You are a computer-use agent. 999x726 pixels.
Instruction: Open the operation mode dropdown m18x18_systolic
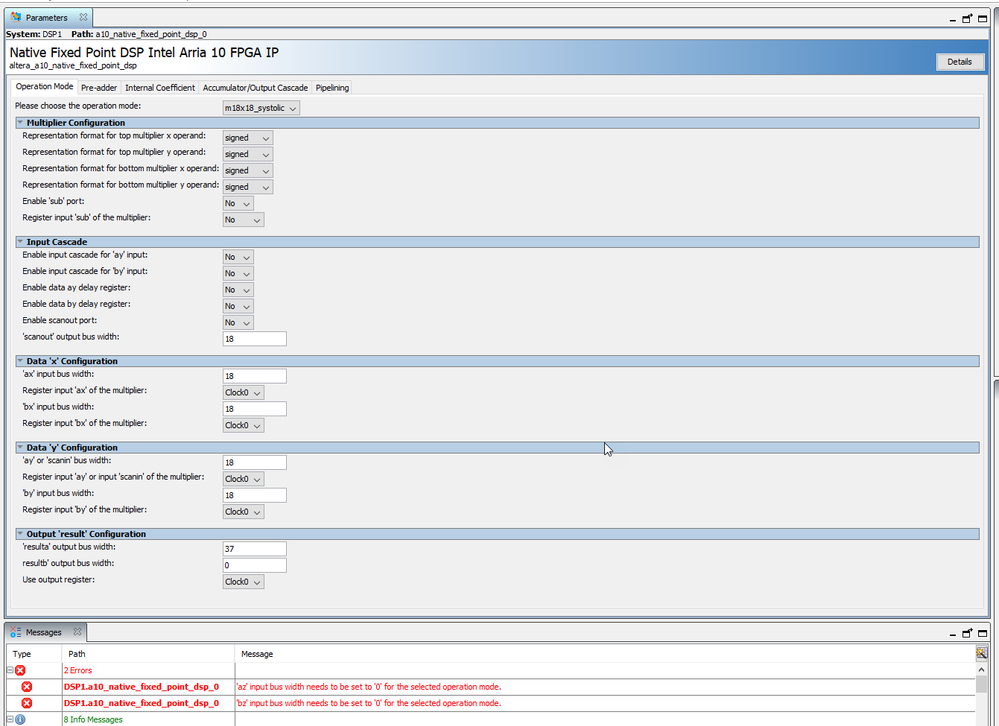coord(261,108)
